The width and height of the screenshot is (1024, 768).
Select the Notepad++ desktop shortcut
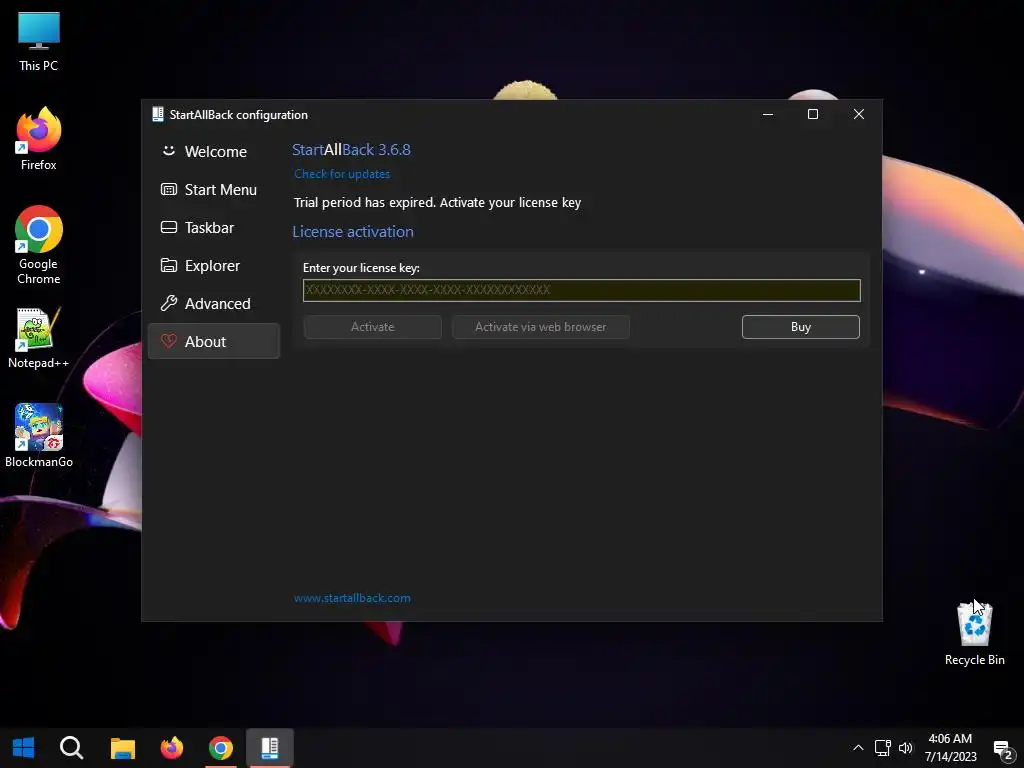point(39,338)
